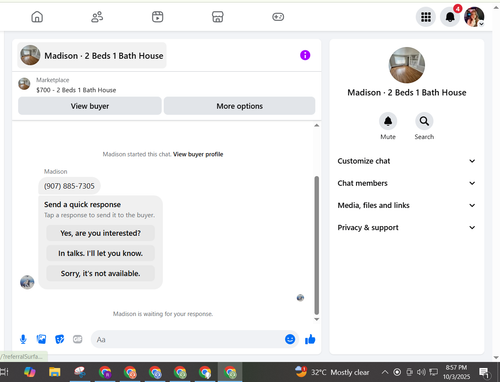
Task: Click the Mute bell icon
Action: tap(388, 121)
